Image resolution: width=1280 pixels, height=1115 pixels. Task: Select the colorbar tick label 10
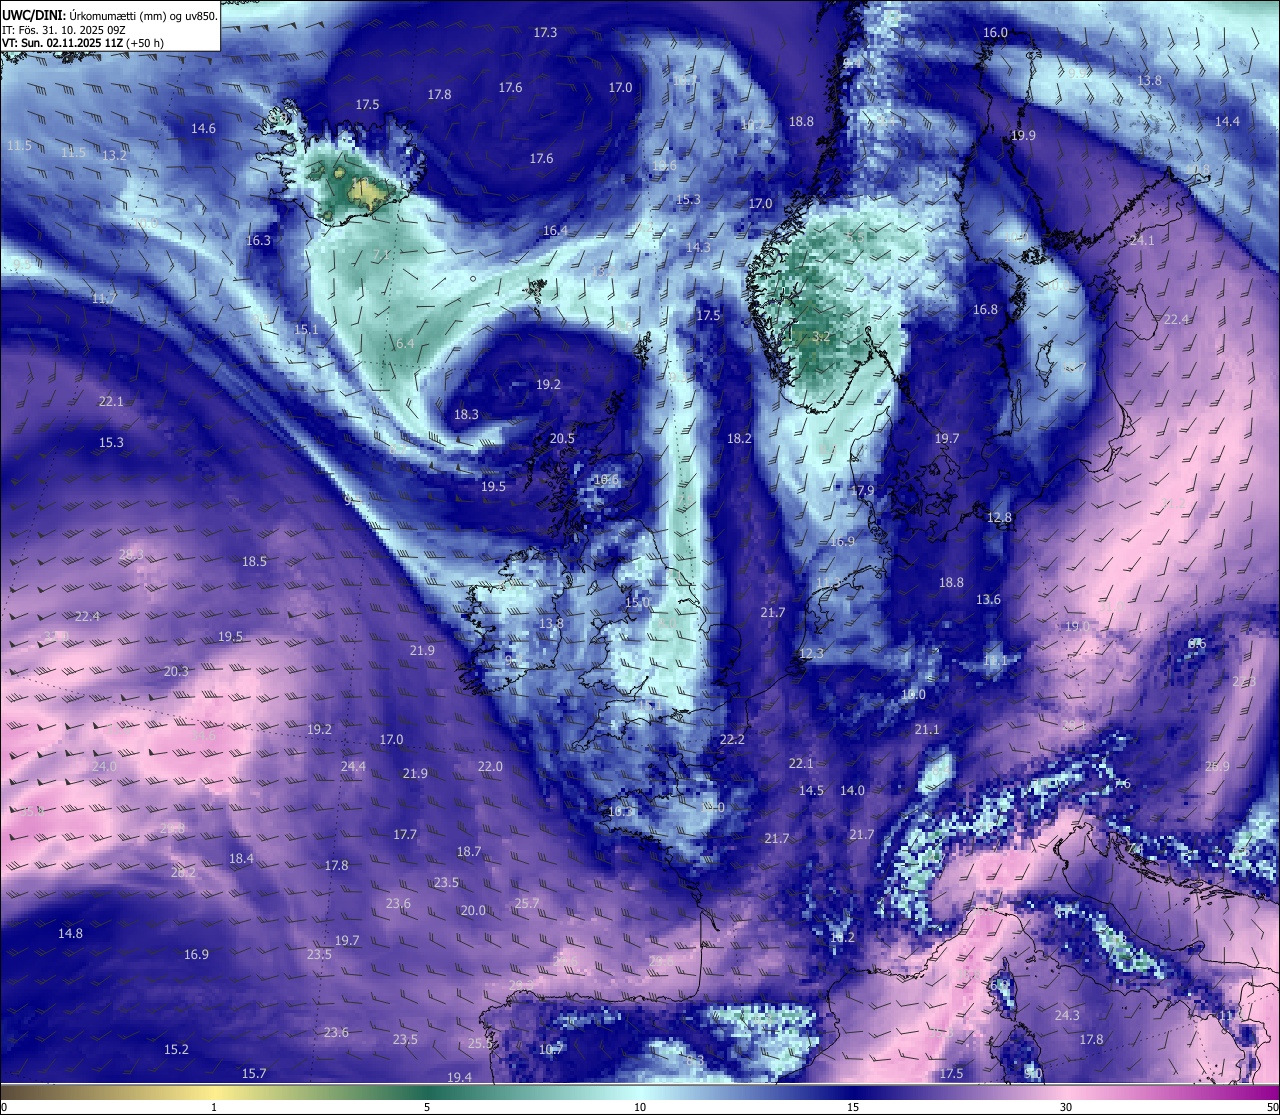coord(640,1107)
